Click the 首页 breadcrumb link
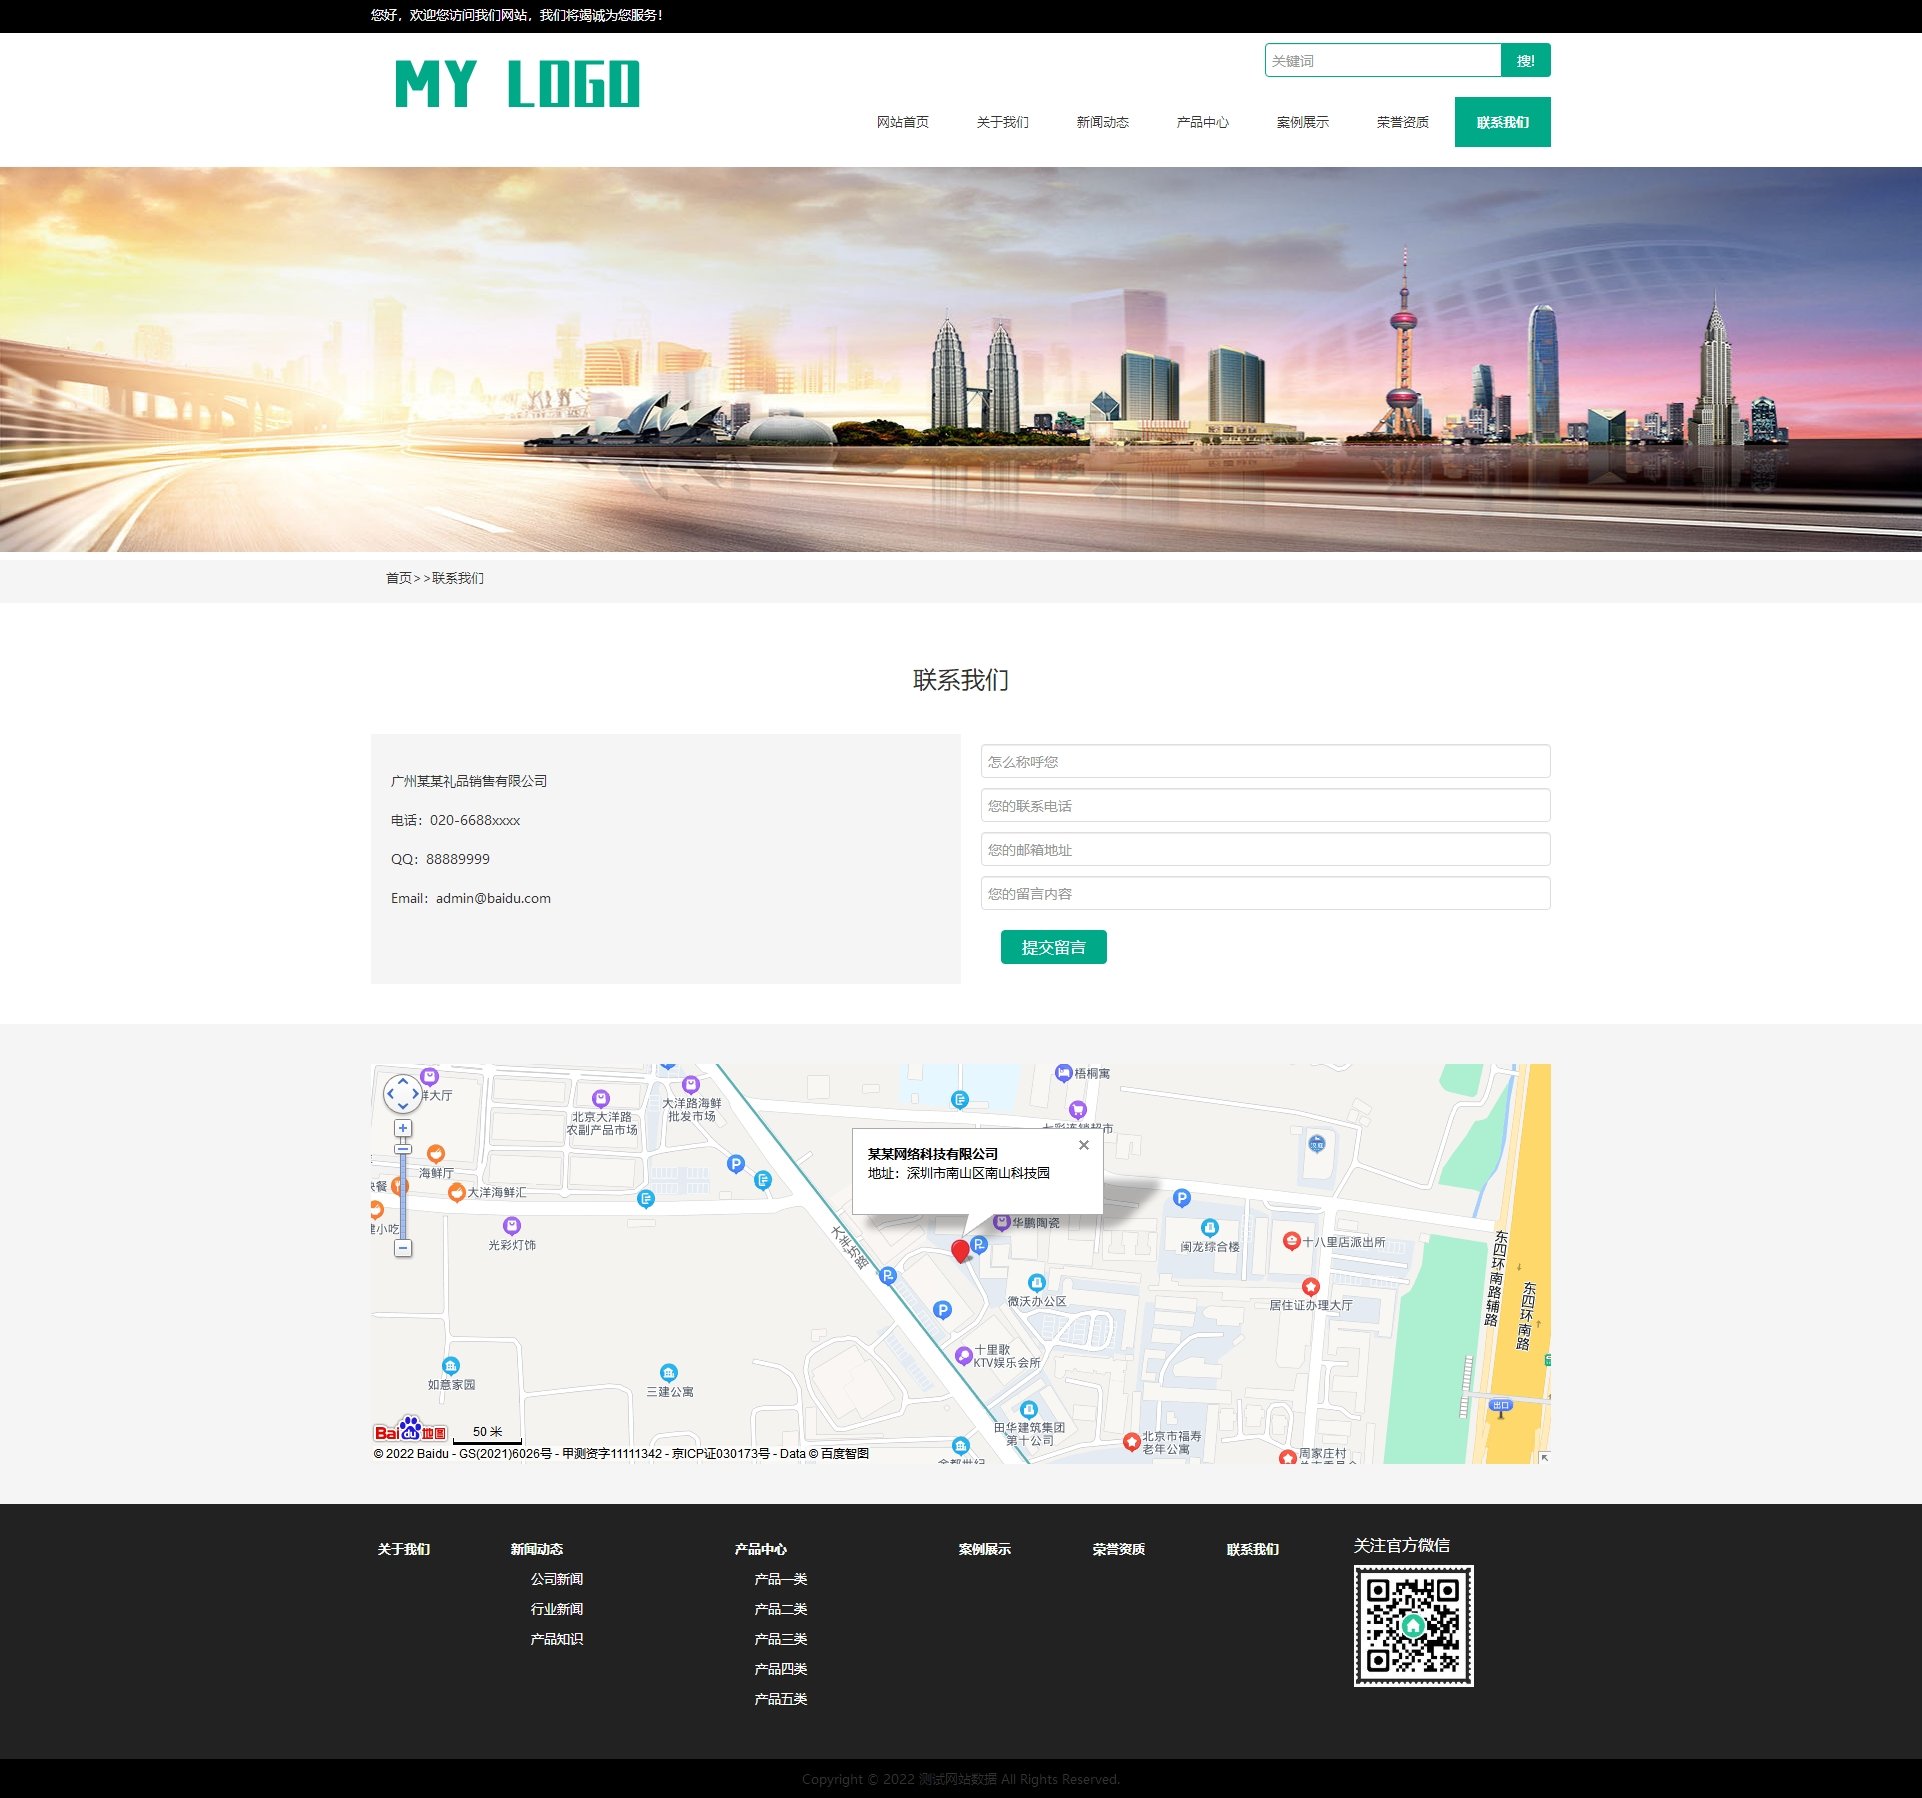 pos(398,578)
